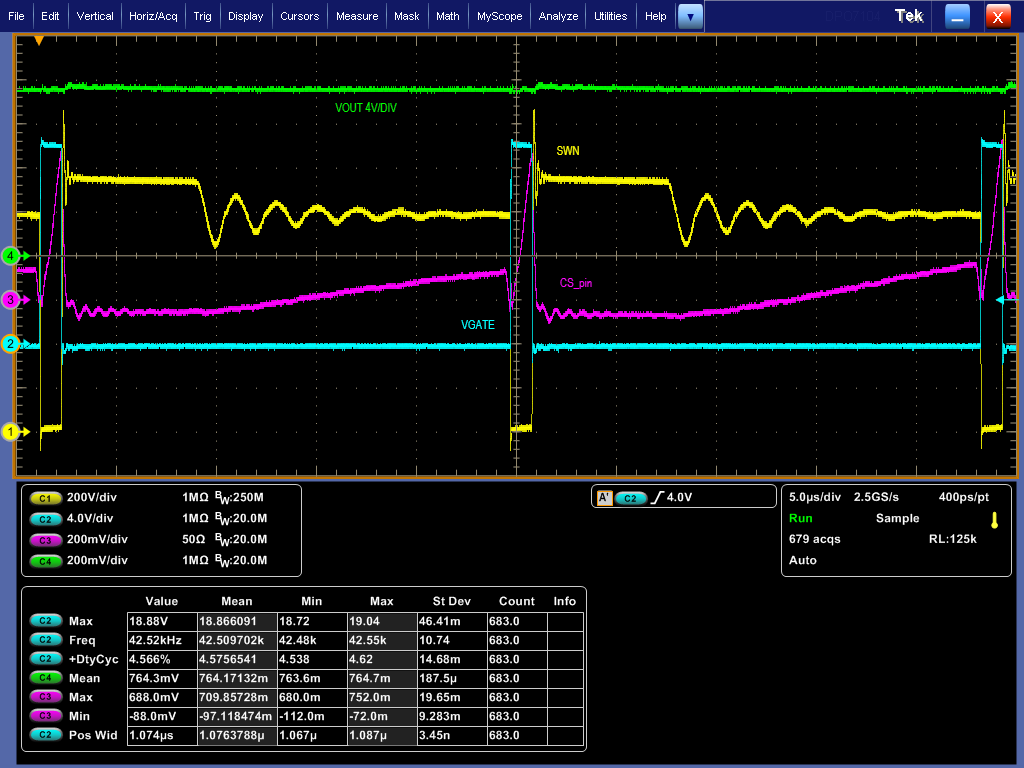Click the yellow acquisition status thermometer icon

point(994,520)
